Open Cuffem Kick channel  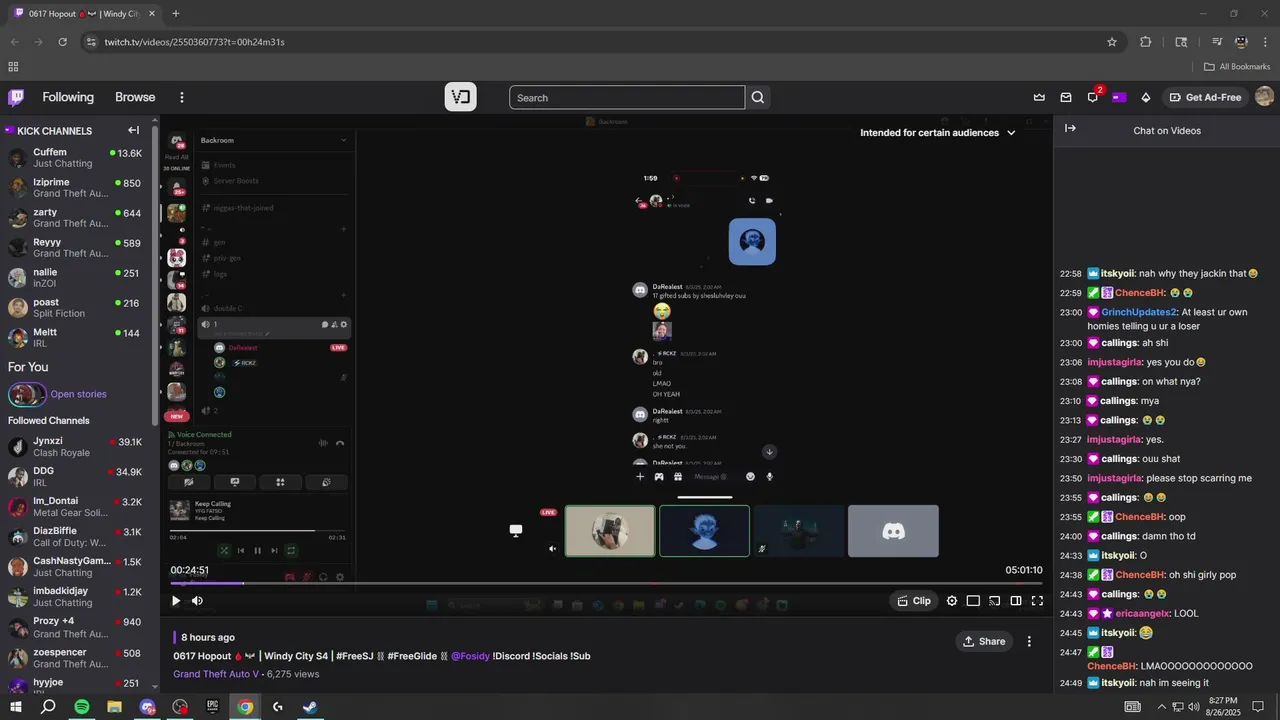coord(75,158)
